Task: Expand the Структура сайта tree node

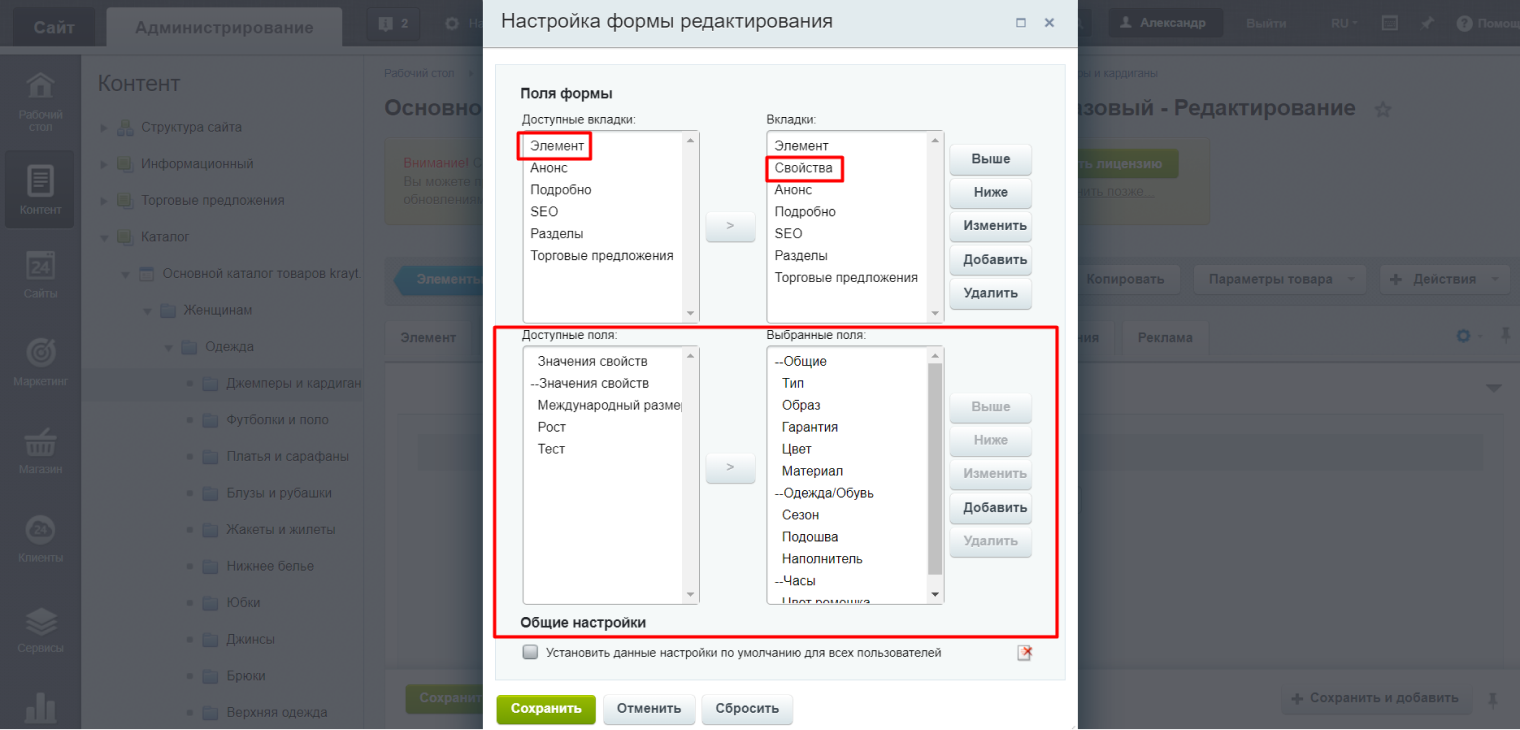Action: coord(104,128)
